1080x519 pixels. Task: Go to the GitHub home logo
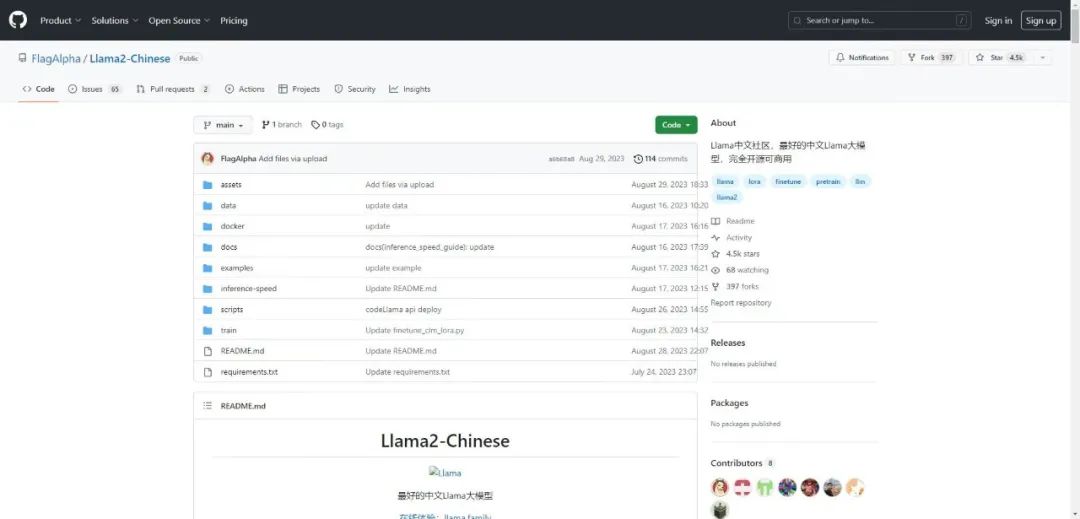[18, 20]
